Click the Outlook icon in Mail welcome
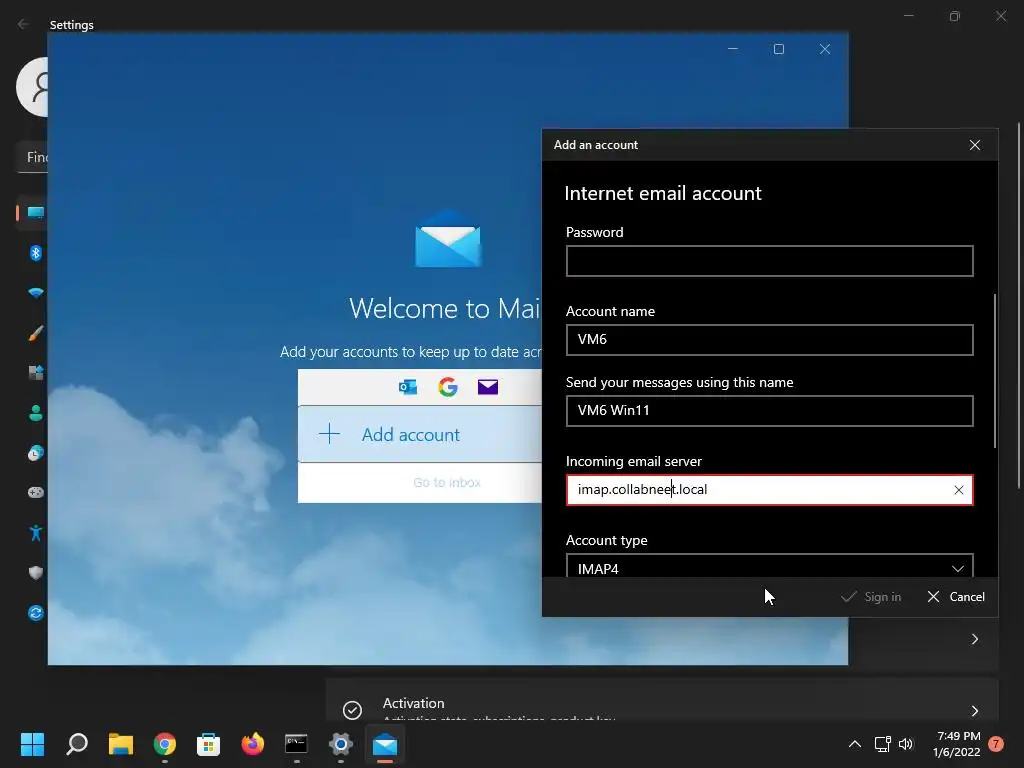The image size is (1024, 768). pos(408,387)
